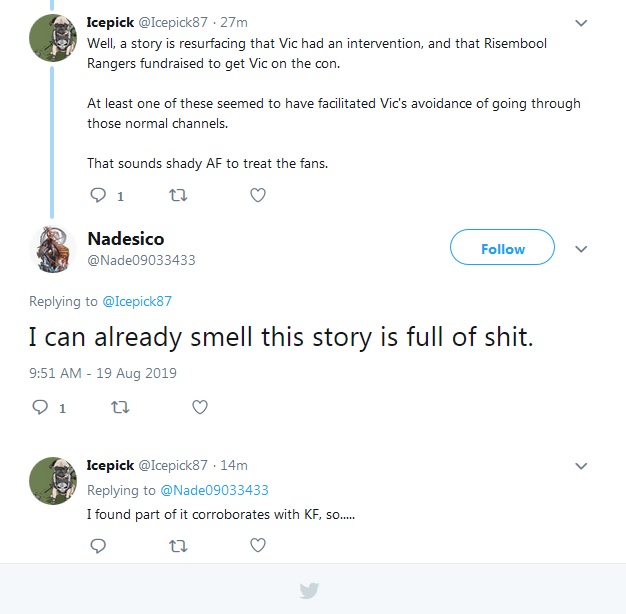Open dropdown next to Follow button
The image size is (626, 614).
pyautogui.click(x=581, y=249)
